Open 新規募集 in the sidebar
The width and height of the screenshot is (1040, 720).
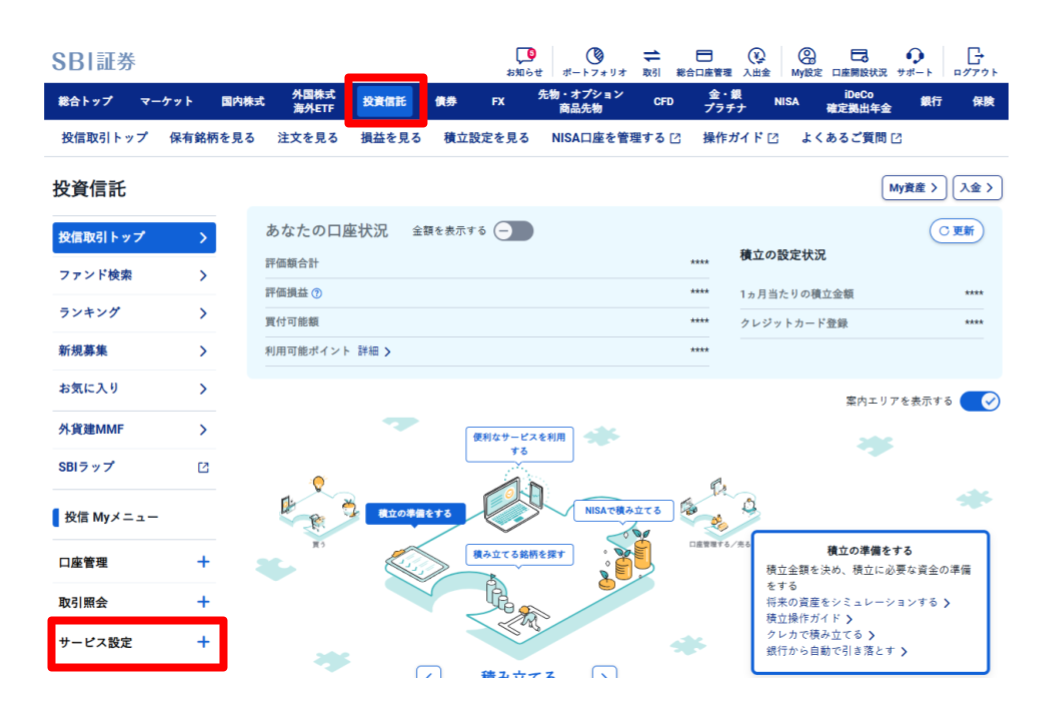click(134, 351)
